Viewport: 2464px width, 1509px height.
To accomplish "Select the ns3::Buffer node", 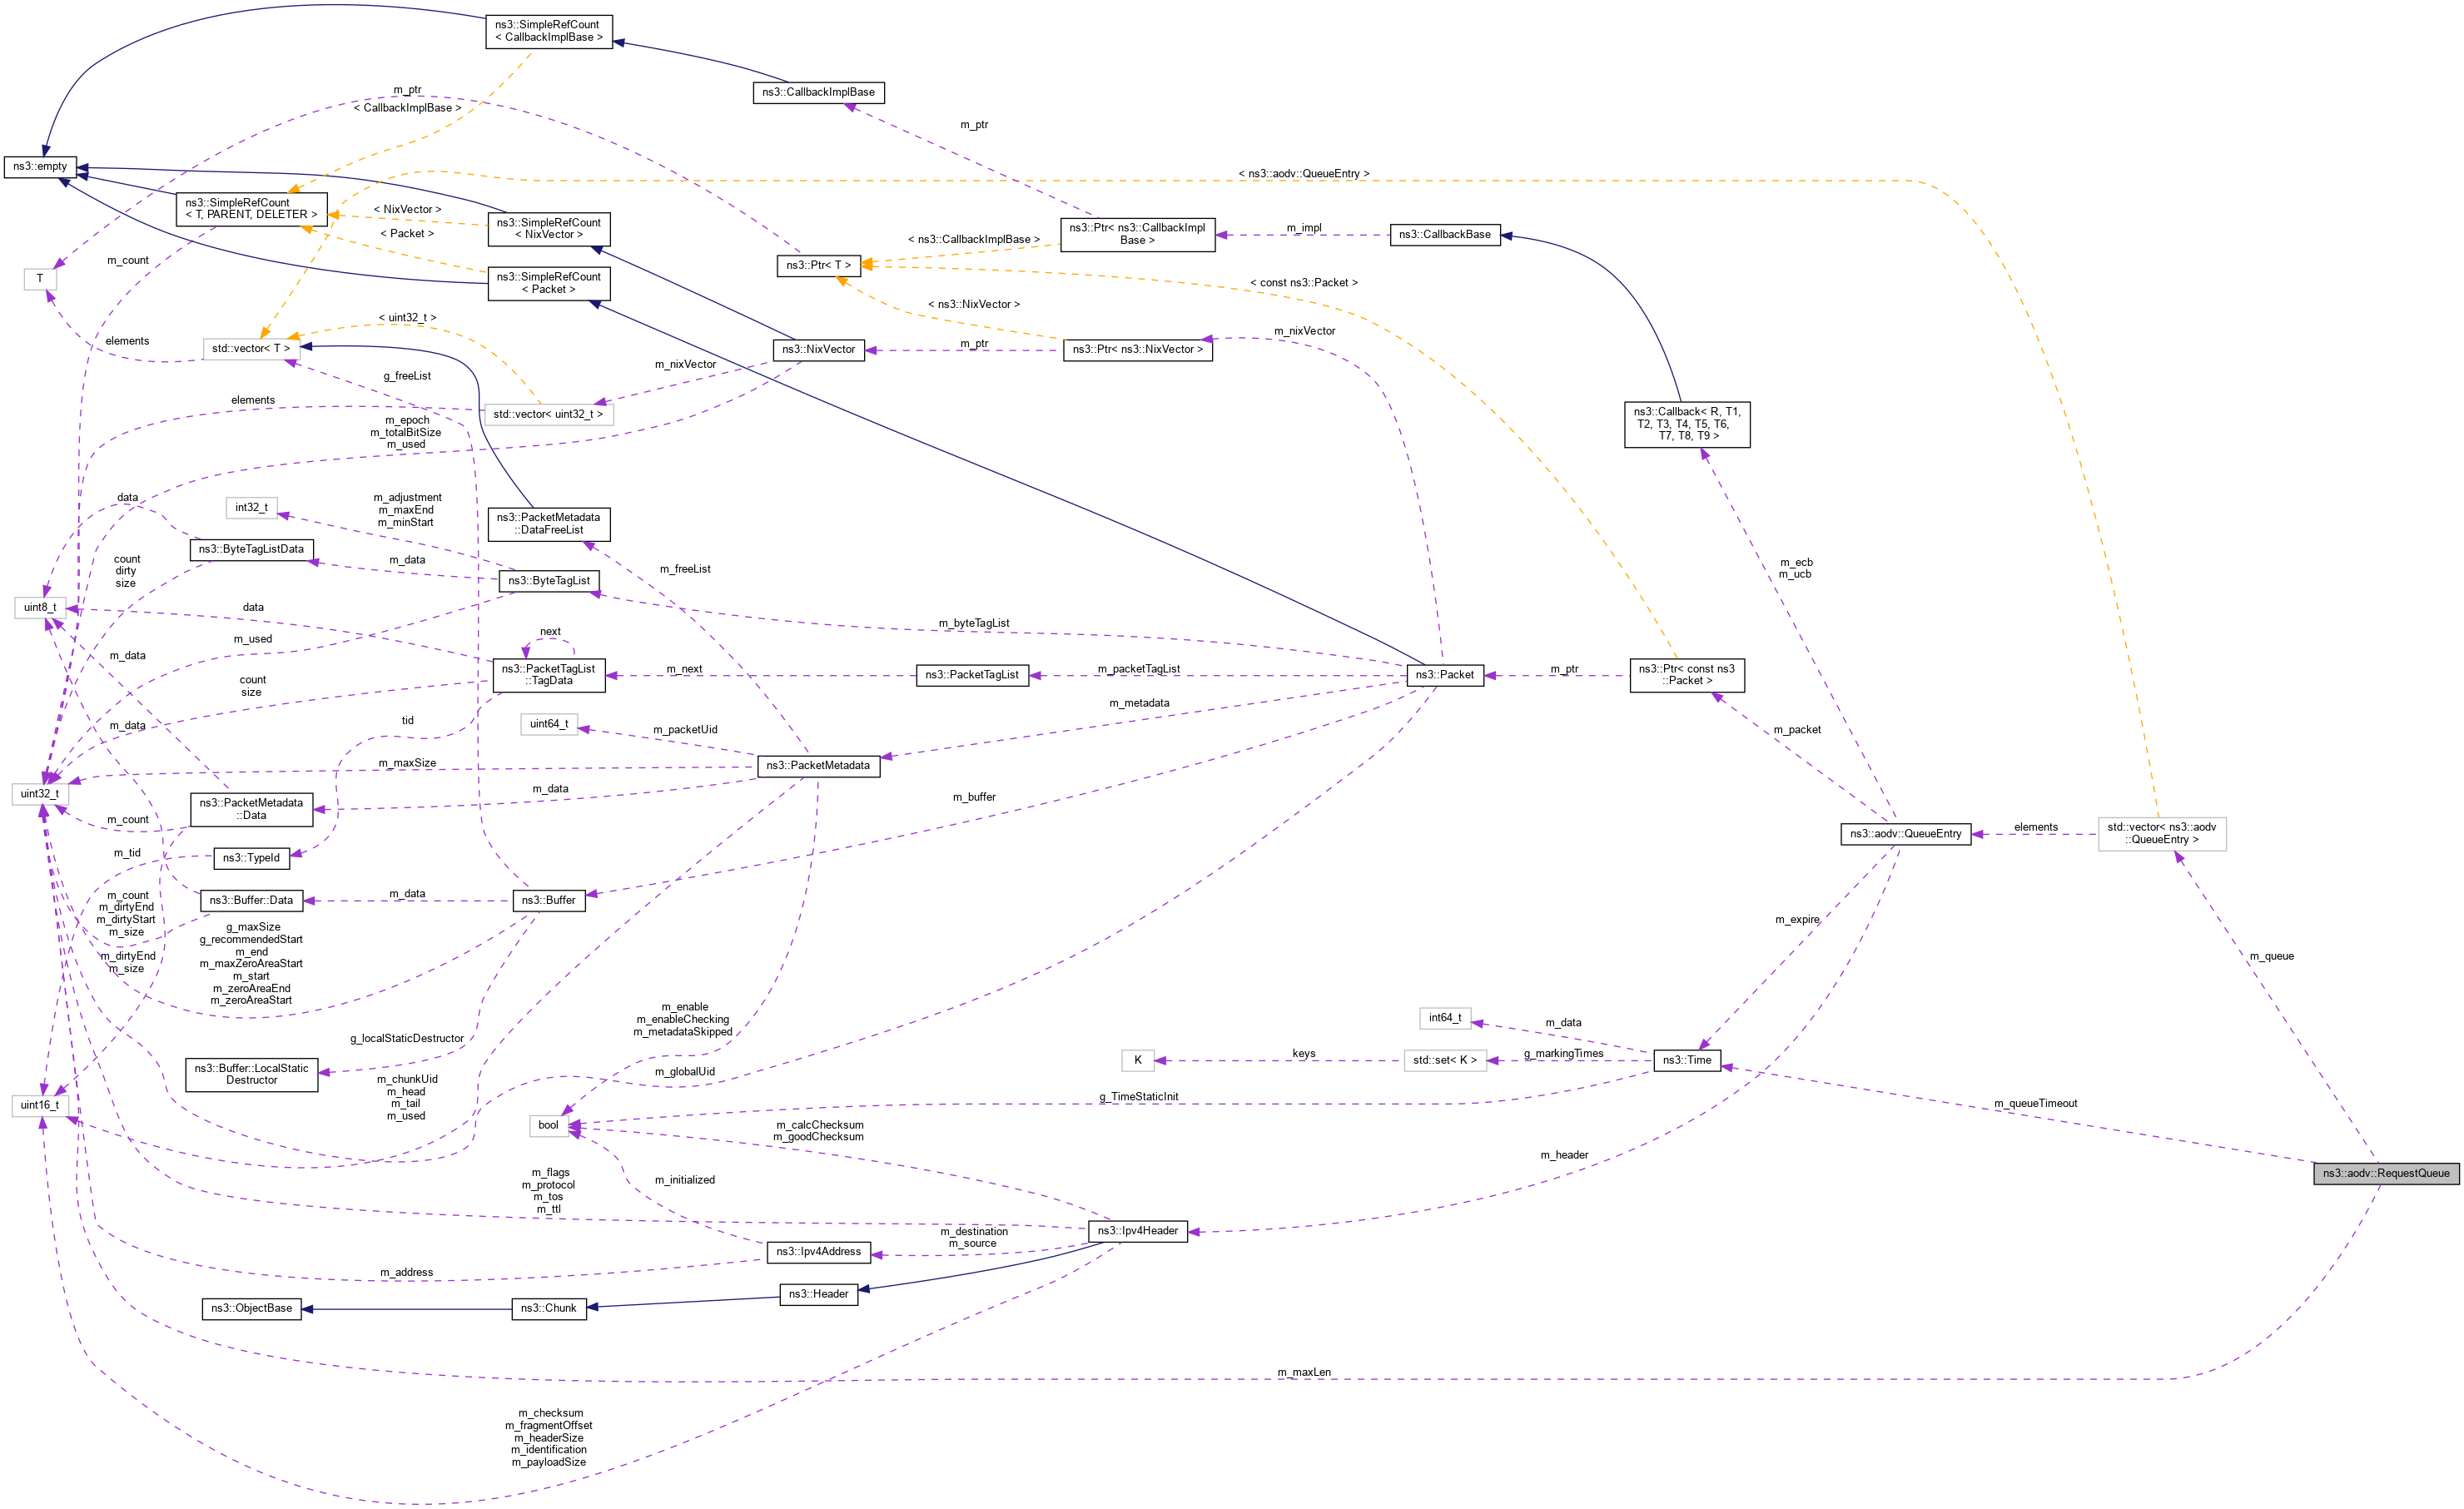I will point(549,900).
